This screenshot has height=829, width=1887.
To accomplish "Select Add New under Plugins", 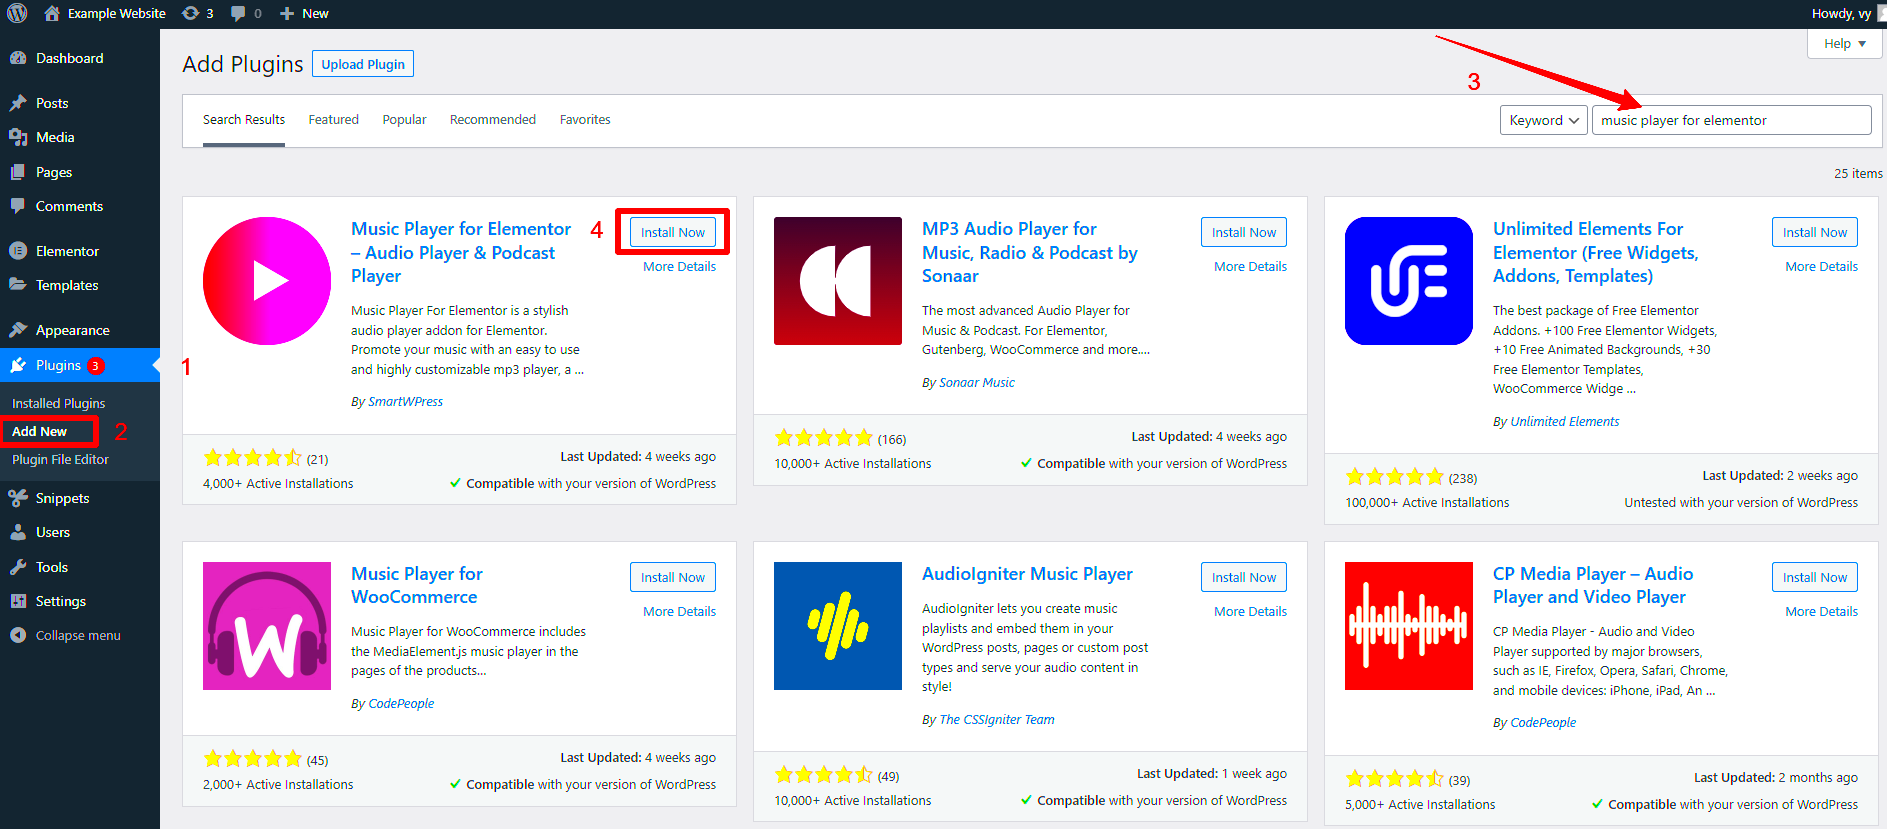I will coord(40,431).
